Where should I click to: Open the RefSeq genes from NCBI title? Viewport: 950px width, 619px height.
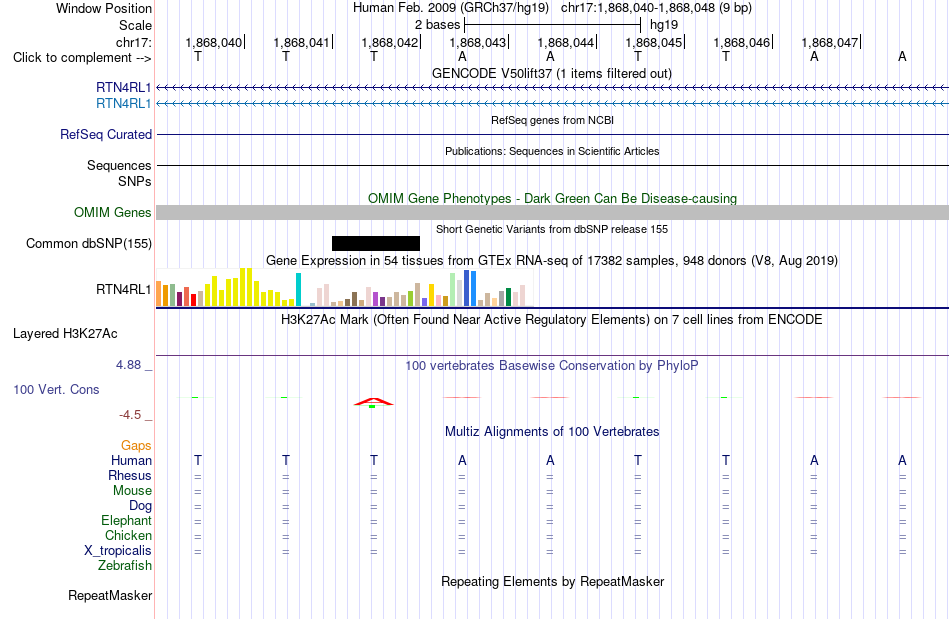[x=552, y=120]
